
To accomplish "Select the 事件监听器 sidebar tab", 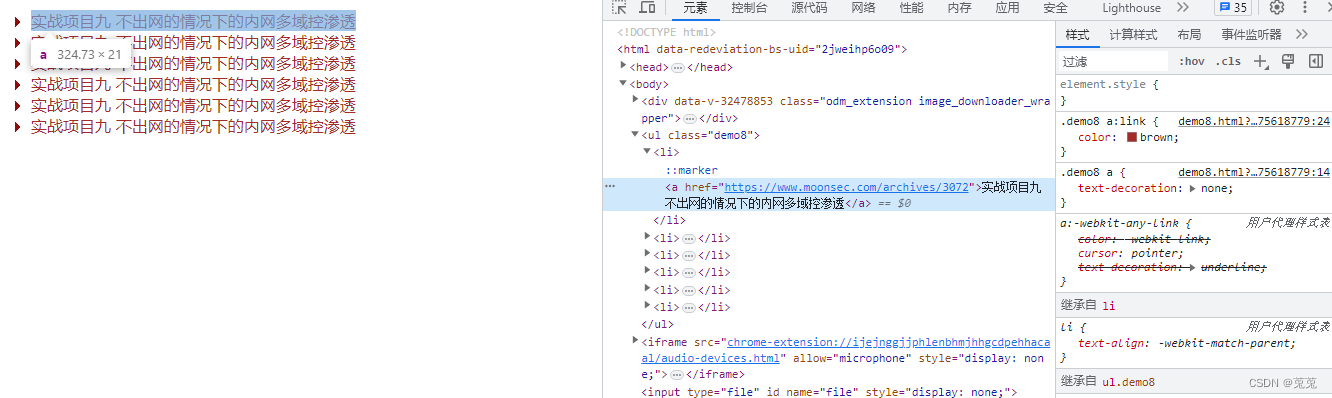I will point(1251,34).
